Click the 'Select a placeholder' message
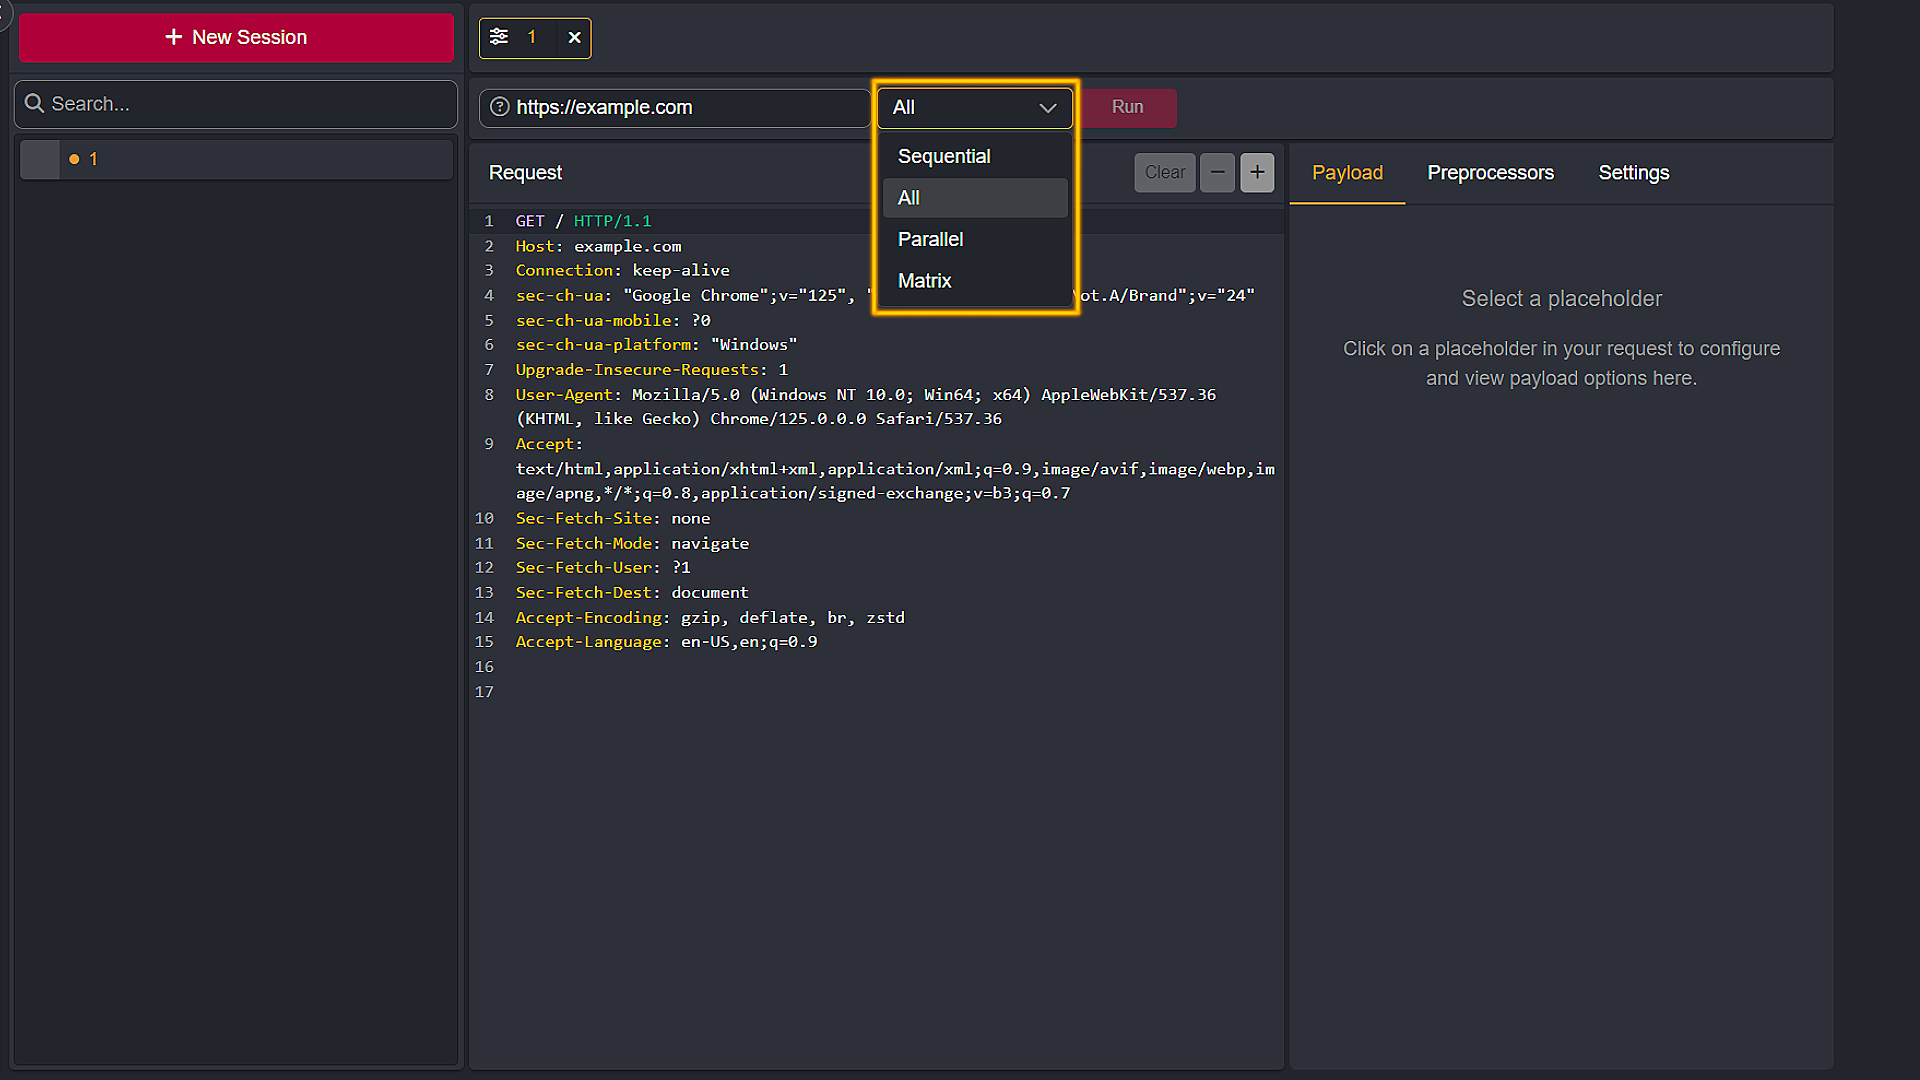The width and height of the screenshot is (1920, 1080). point(1561,299)
